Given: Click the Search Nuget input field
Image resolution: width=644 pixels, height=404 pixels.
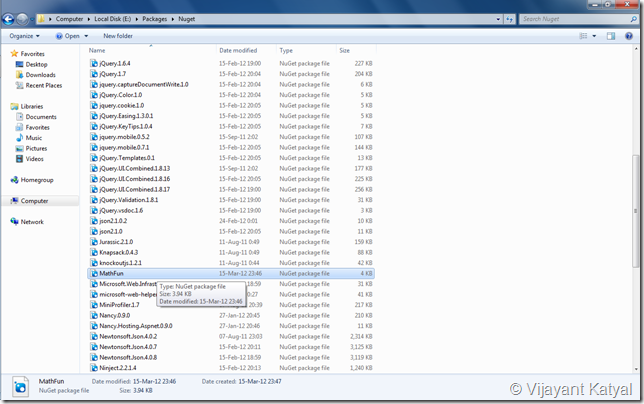Looking at the screenshot, I should (x=575, y=19).
